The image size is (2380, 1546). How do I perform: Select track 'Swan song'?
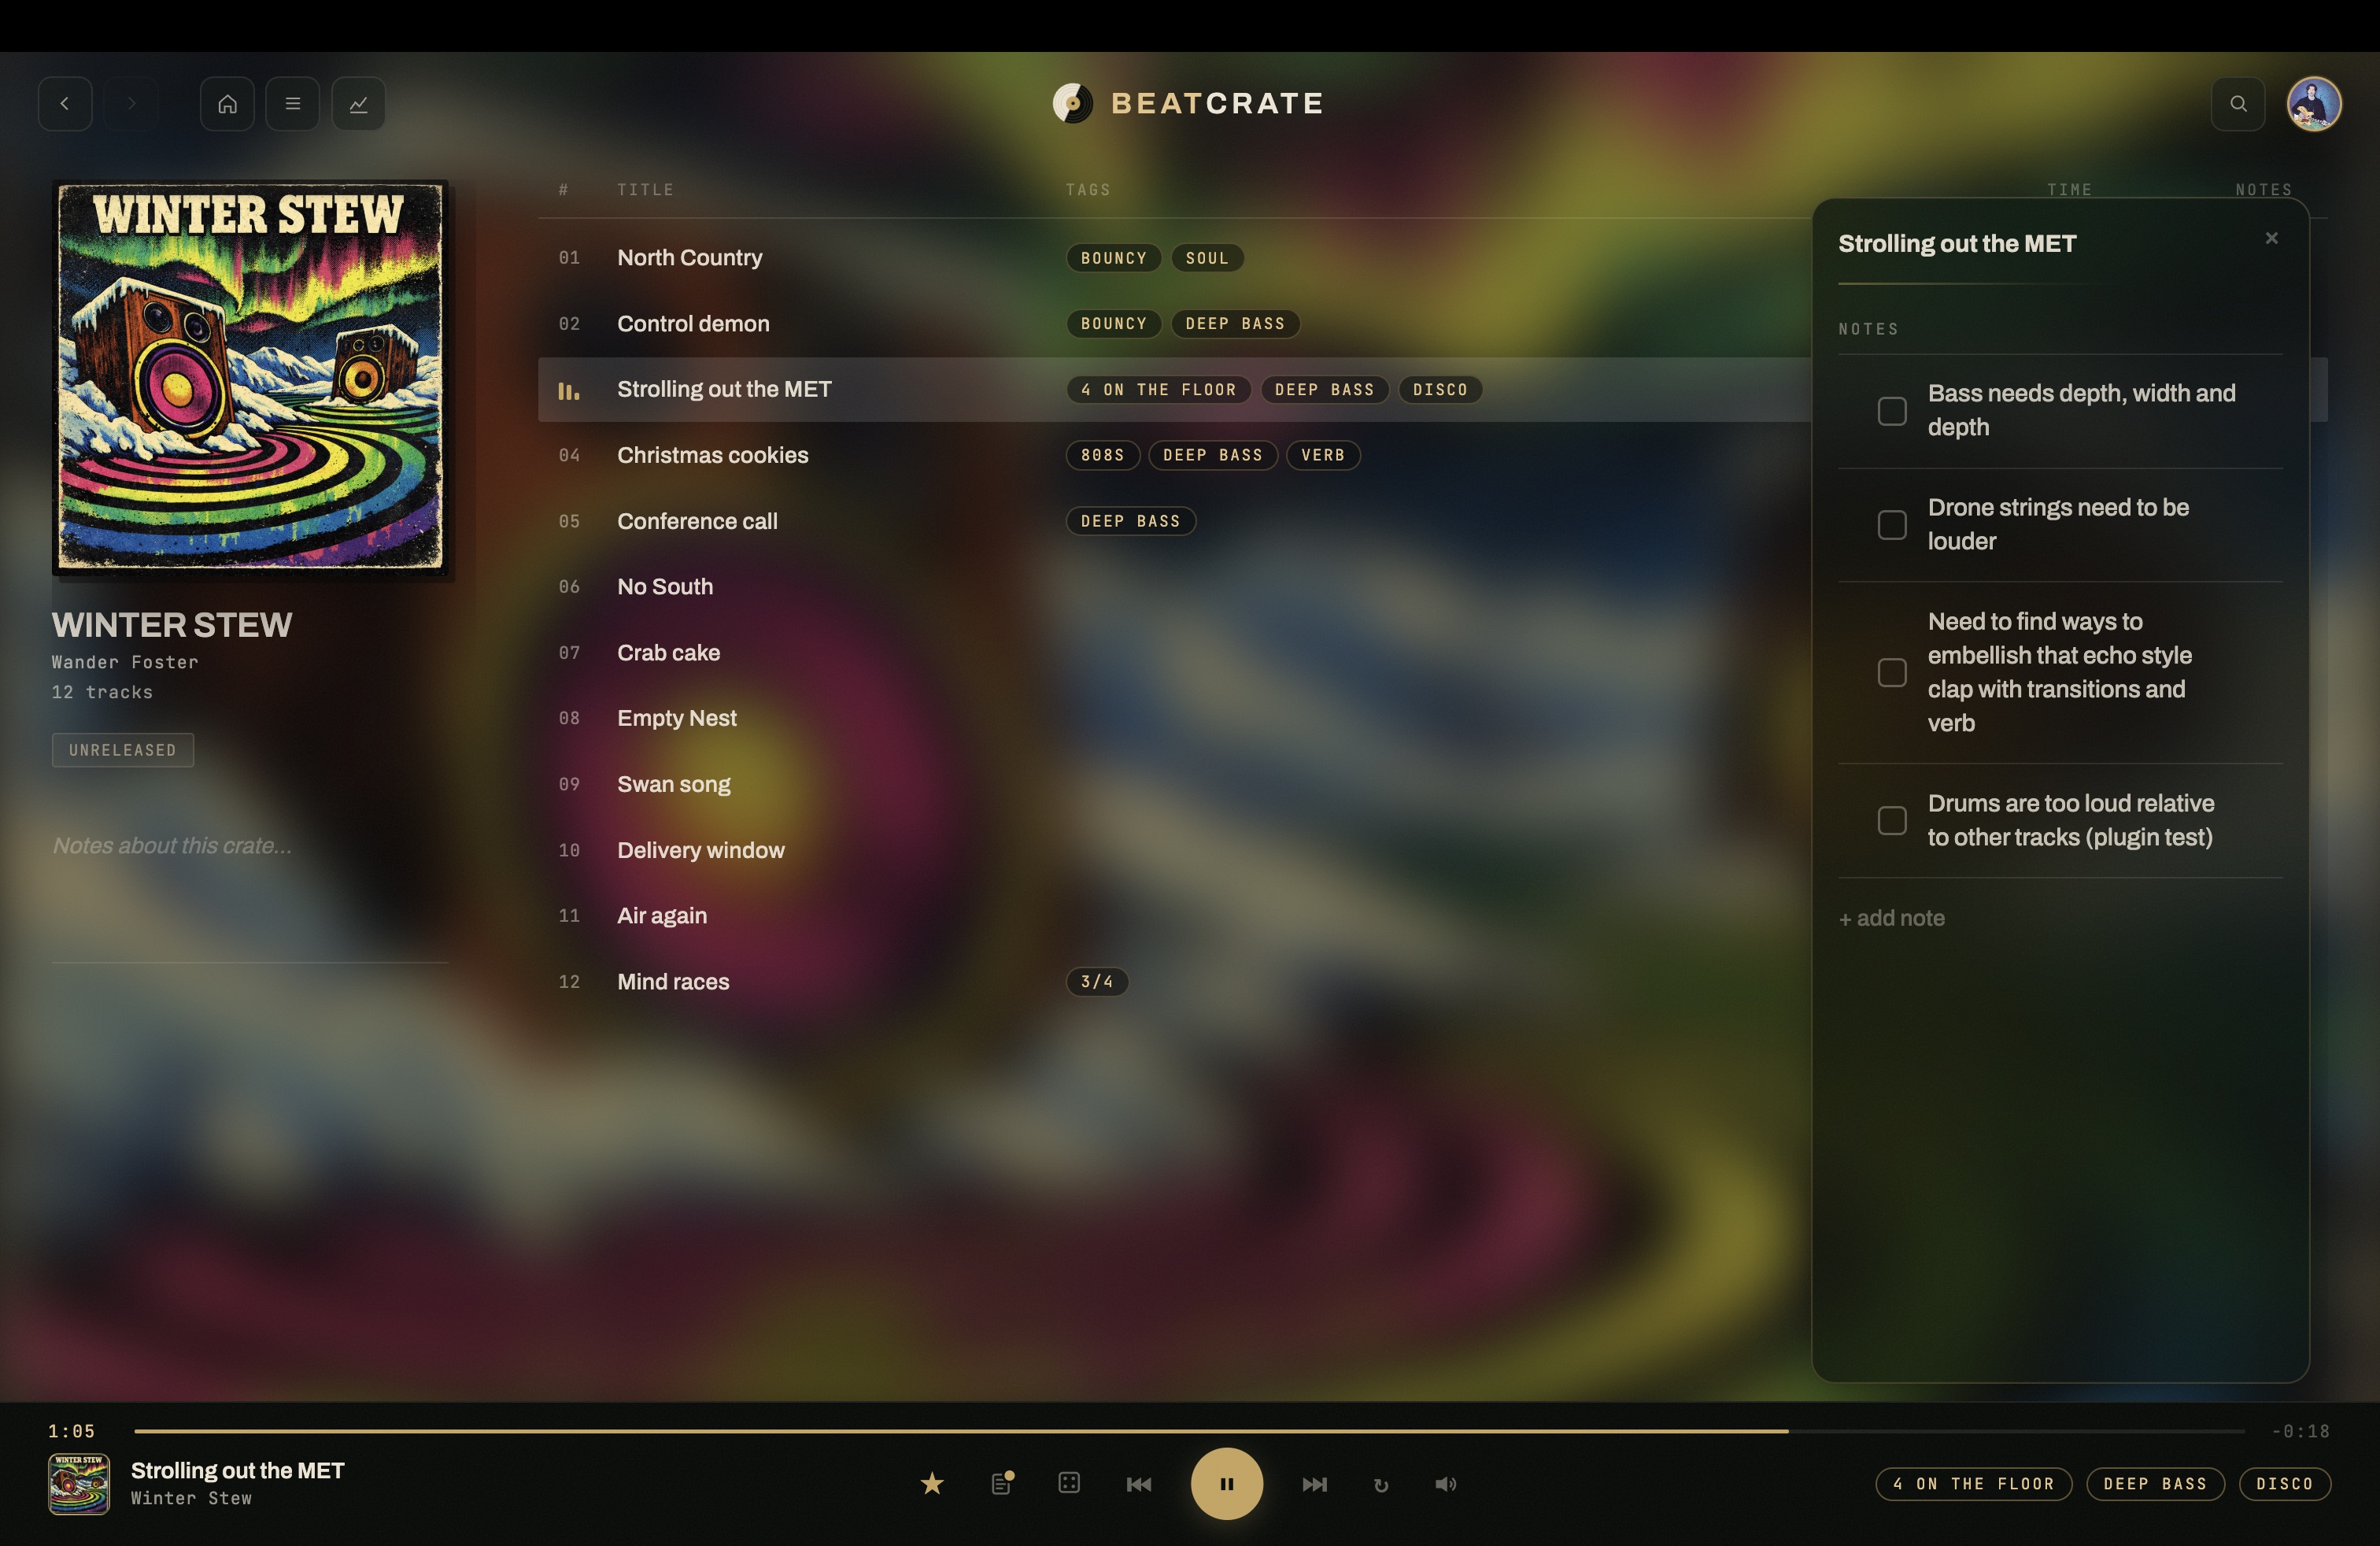[x=674, y=784]
